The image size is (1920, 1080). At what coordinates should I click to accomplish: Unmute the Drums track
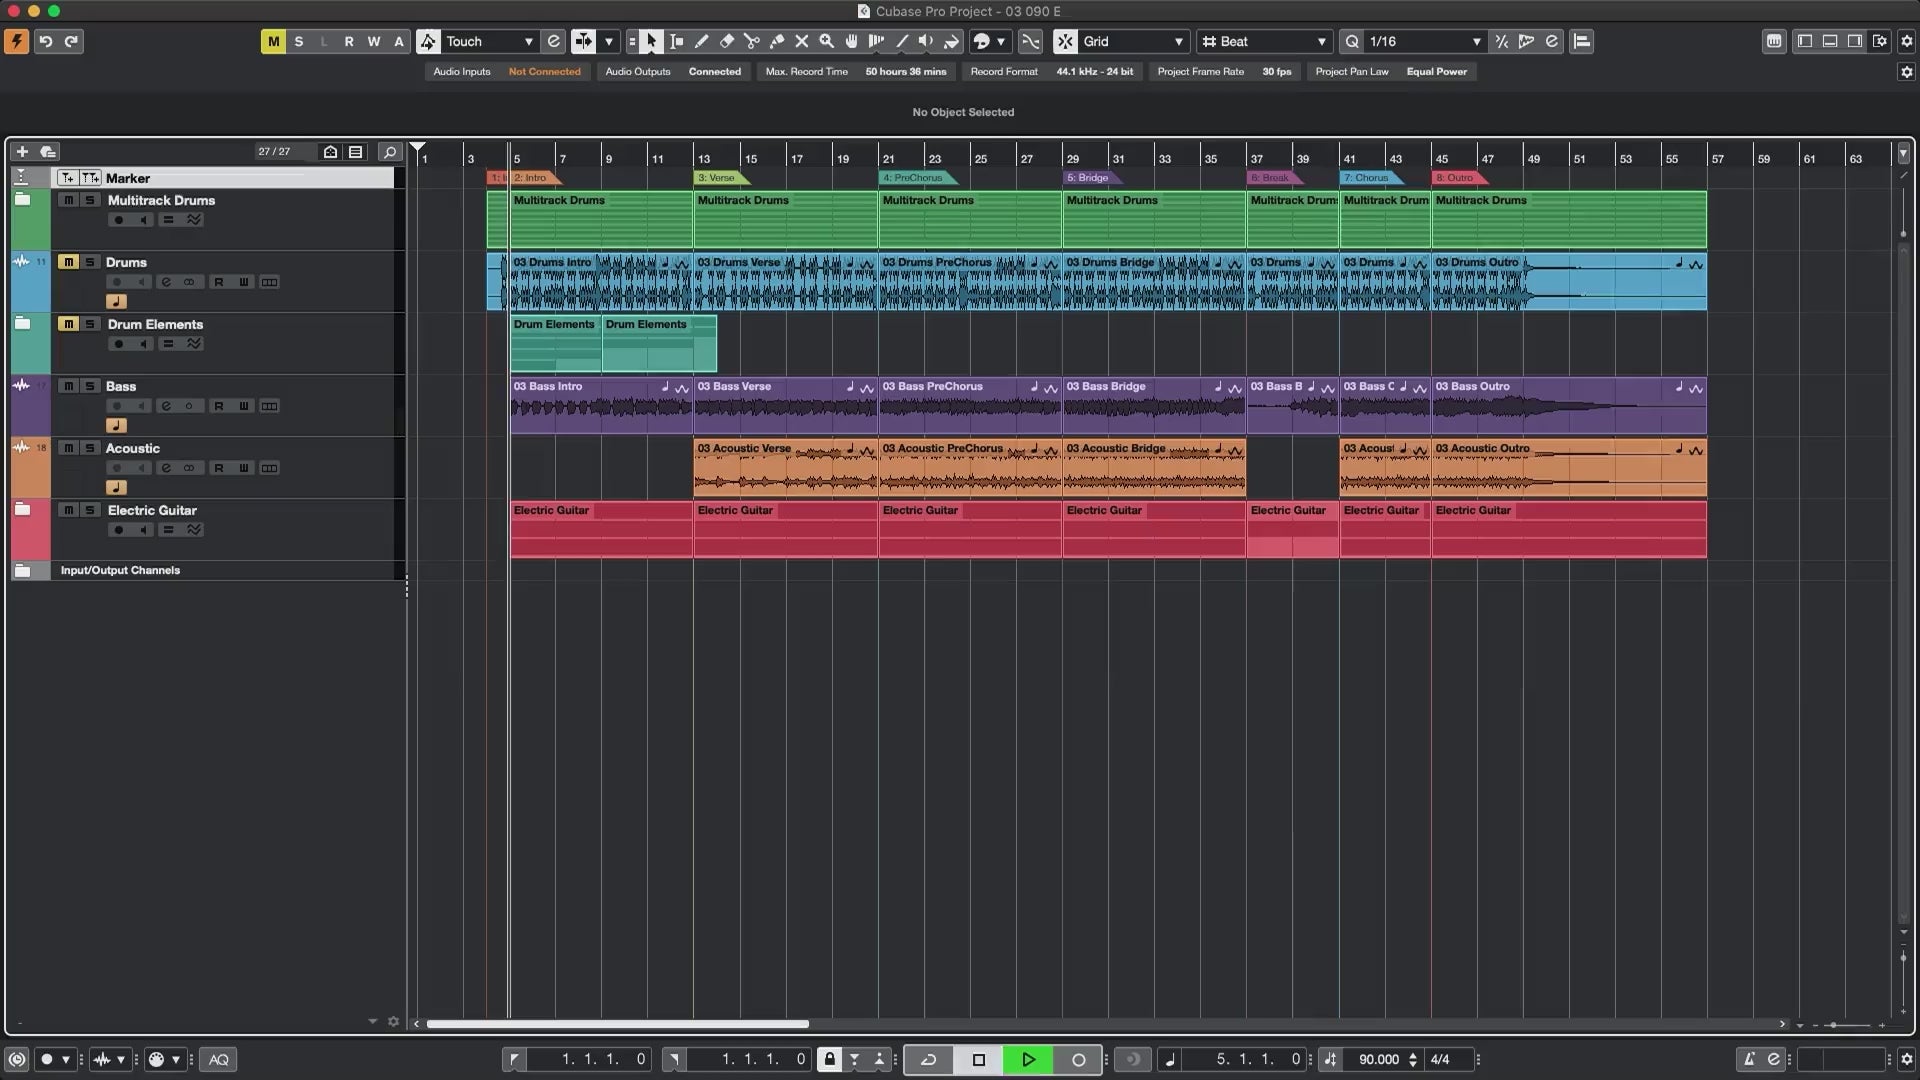click(68, 262)
